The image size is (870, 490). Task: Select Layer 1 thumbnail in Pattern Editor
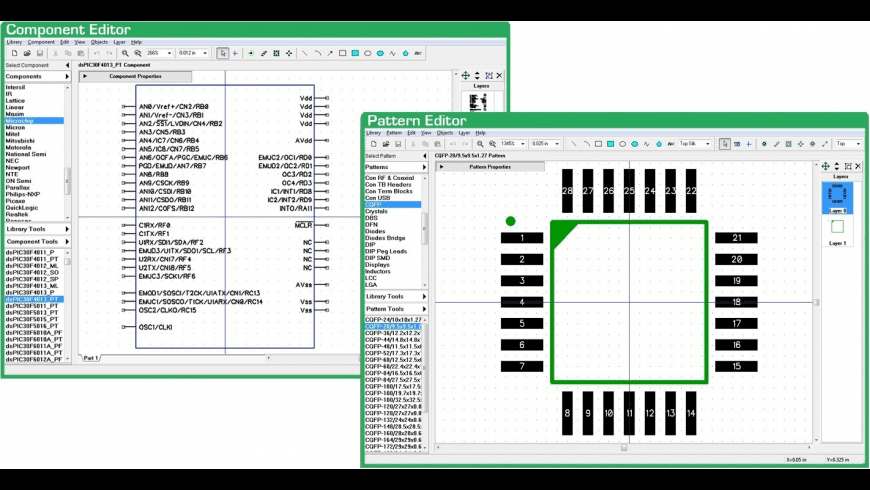837,226
